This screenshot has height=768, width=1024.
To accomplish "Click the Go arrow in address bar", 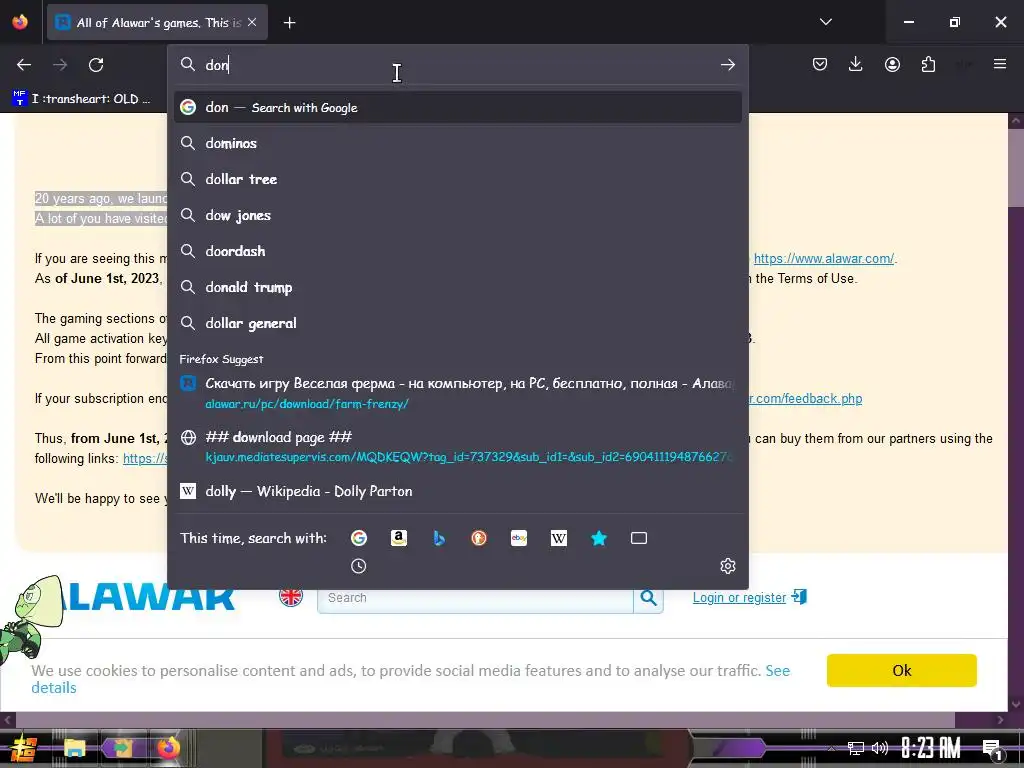I will coord(728,65).
